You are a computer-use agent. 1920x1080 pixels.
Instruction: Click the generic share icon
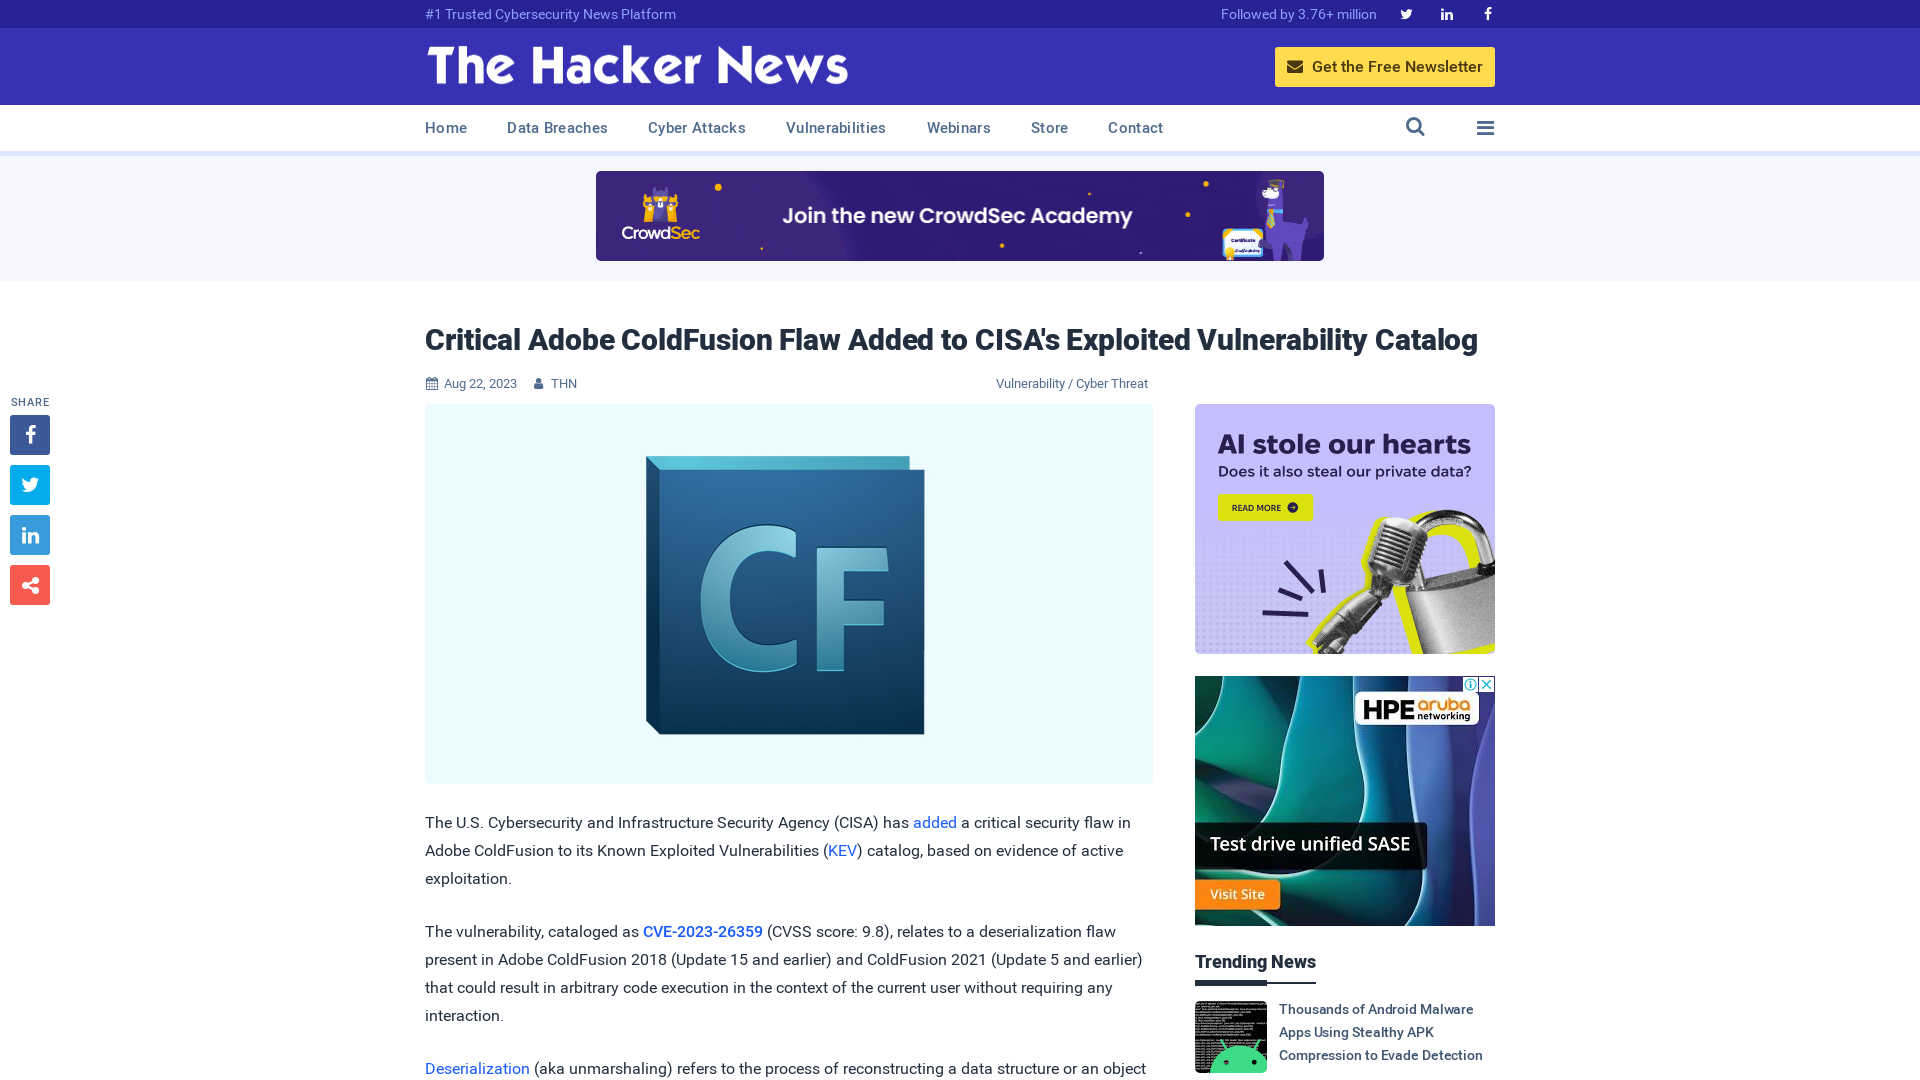pos(29,584)
